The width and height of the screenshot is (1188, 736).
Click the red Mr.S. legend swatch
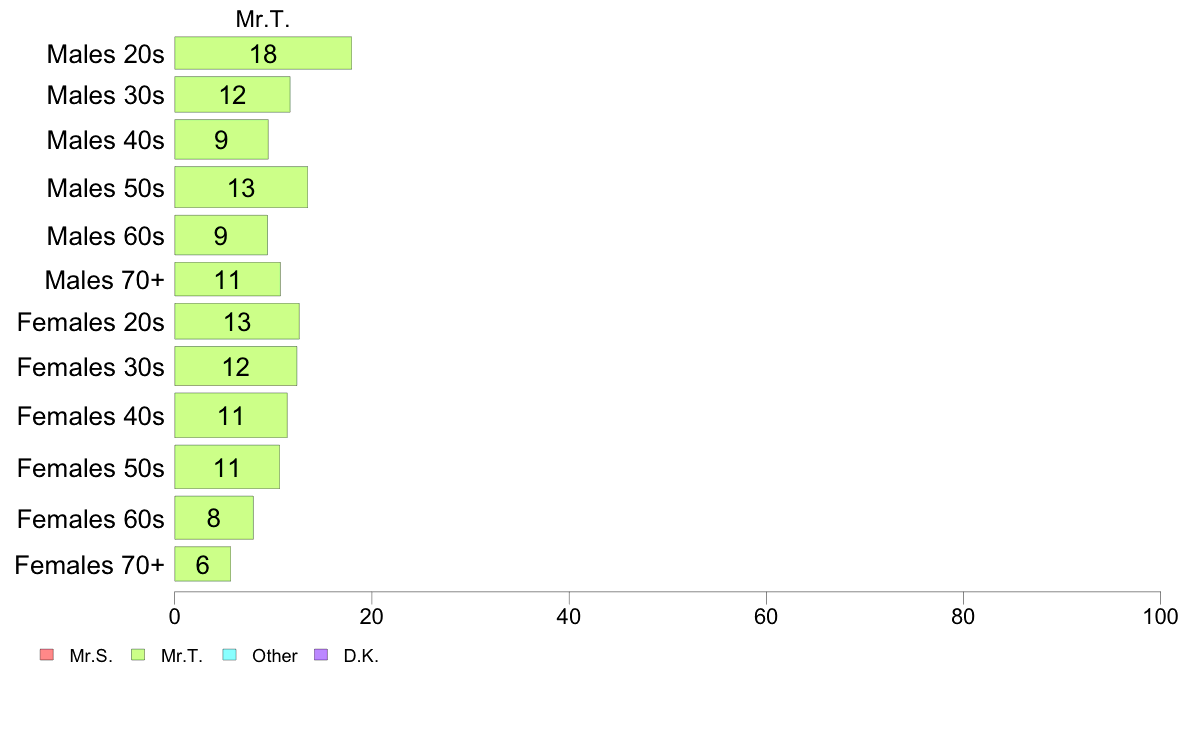coord(47,655)
